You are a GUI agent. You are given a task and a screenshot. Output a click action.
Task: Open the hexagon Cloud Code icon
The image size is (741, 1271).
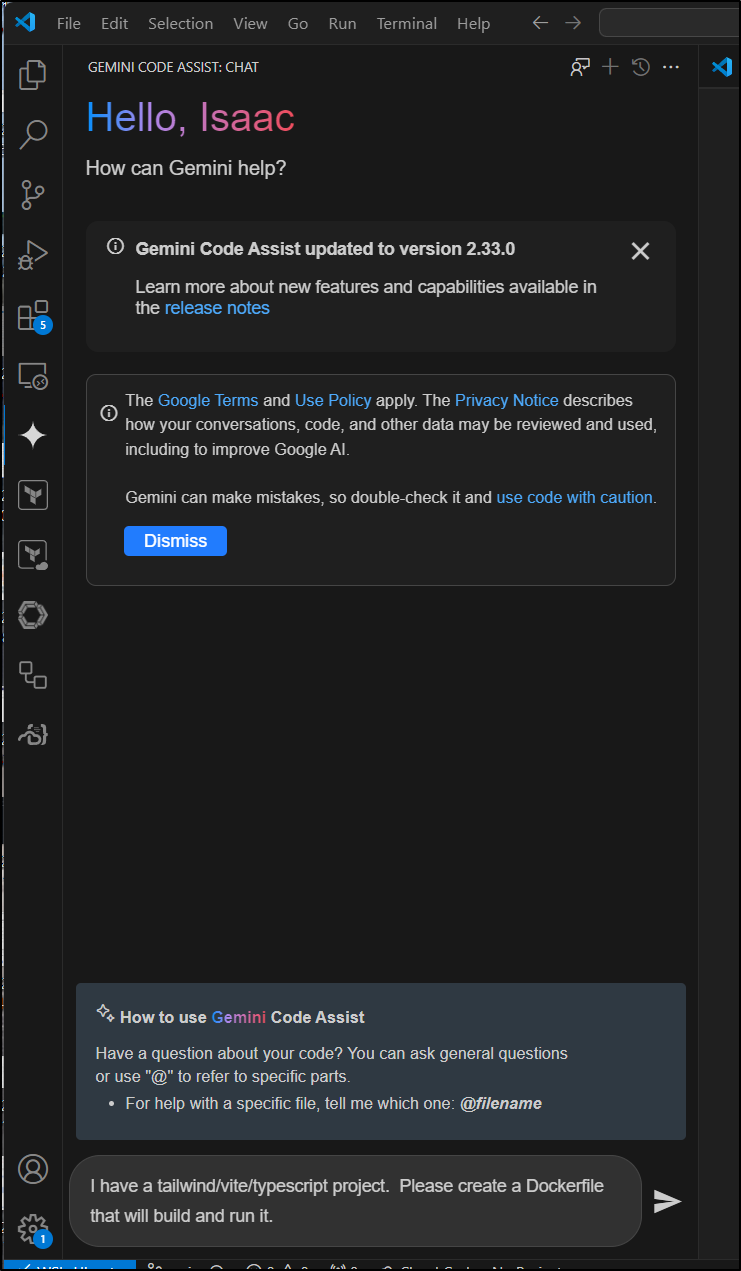point(33,615)
